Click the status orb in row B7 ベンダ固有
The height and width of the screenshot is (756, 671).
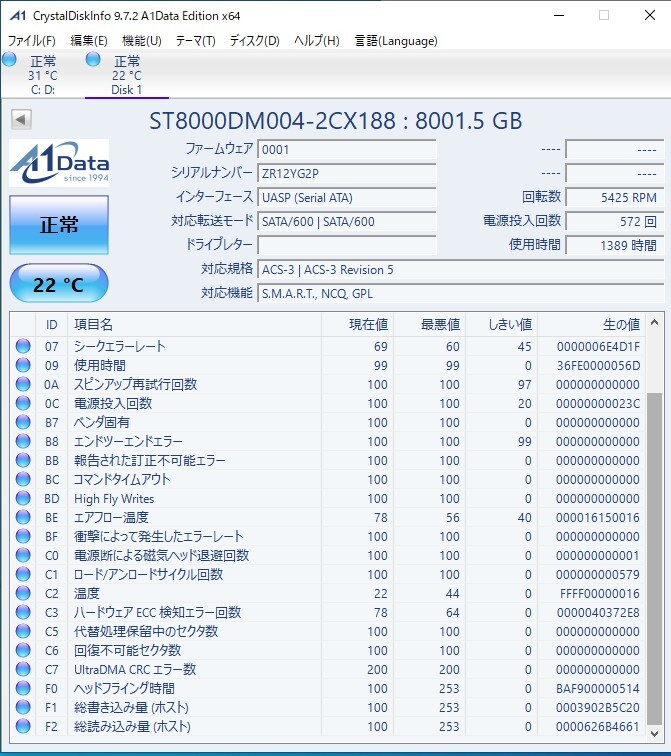23,422
